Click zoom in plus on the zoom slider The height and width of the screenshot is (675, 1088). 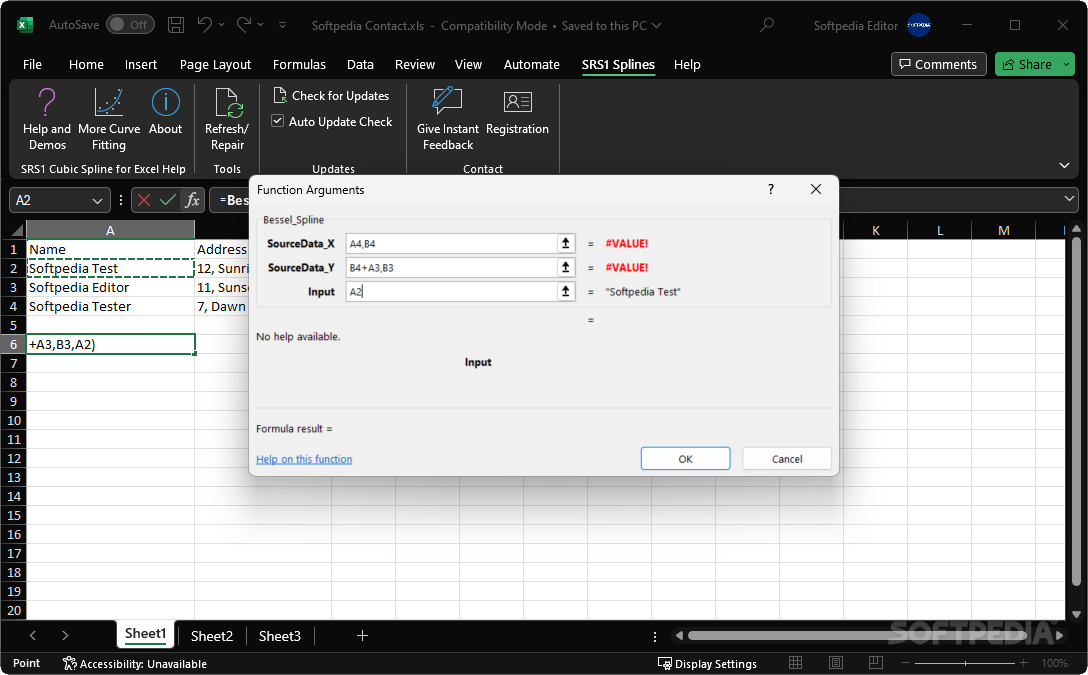pos(1023,664)
